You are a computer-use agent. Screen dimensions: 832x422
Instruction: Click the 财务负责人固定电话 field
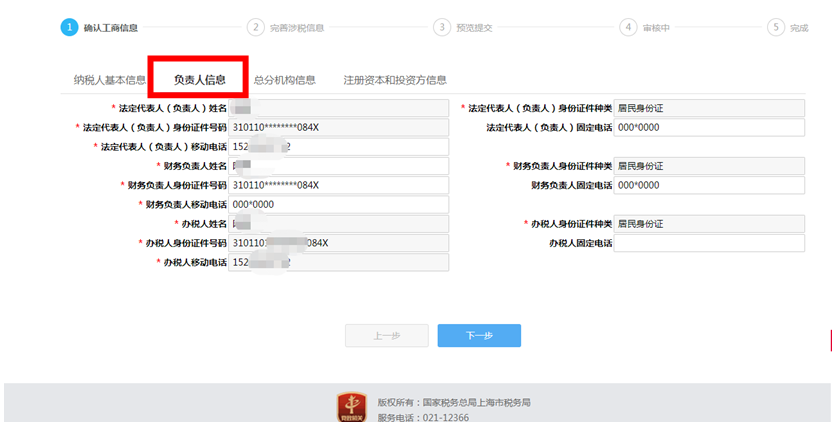(709, 185)
